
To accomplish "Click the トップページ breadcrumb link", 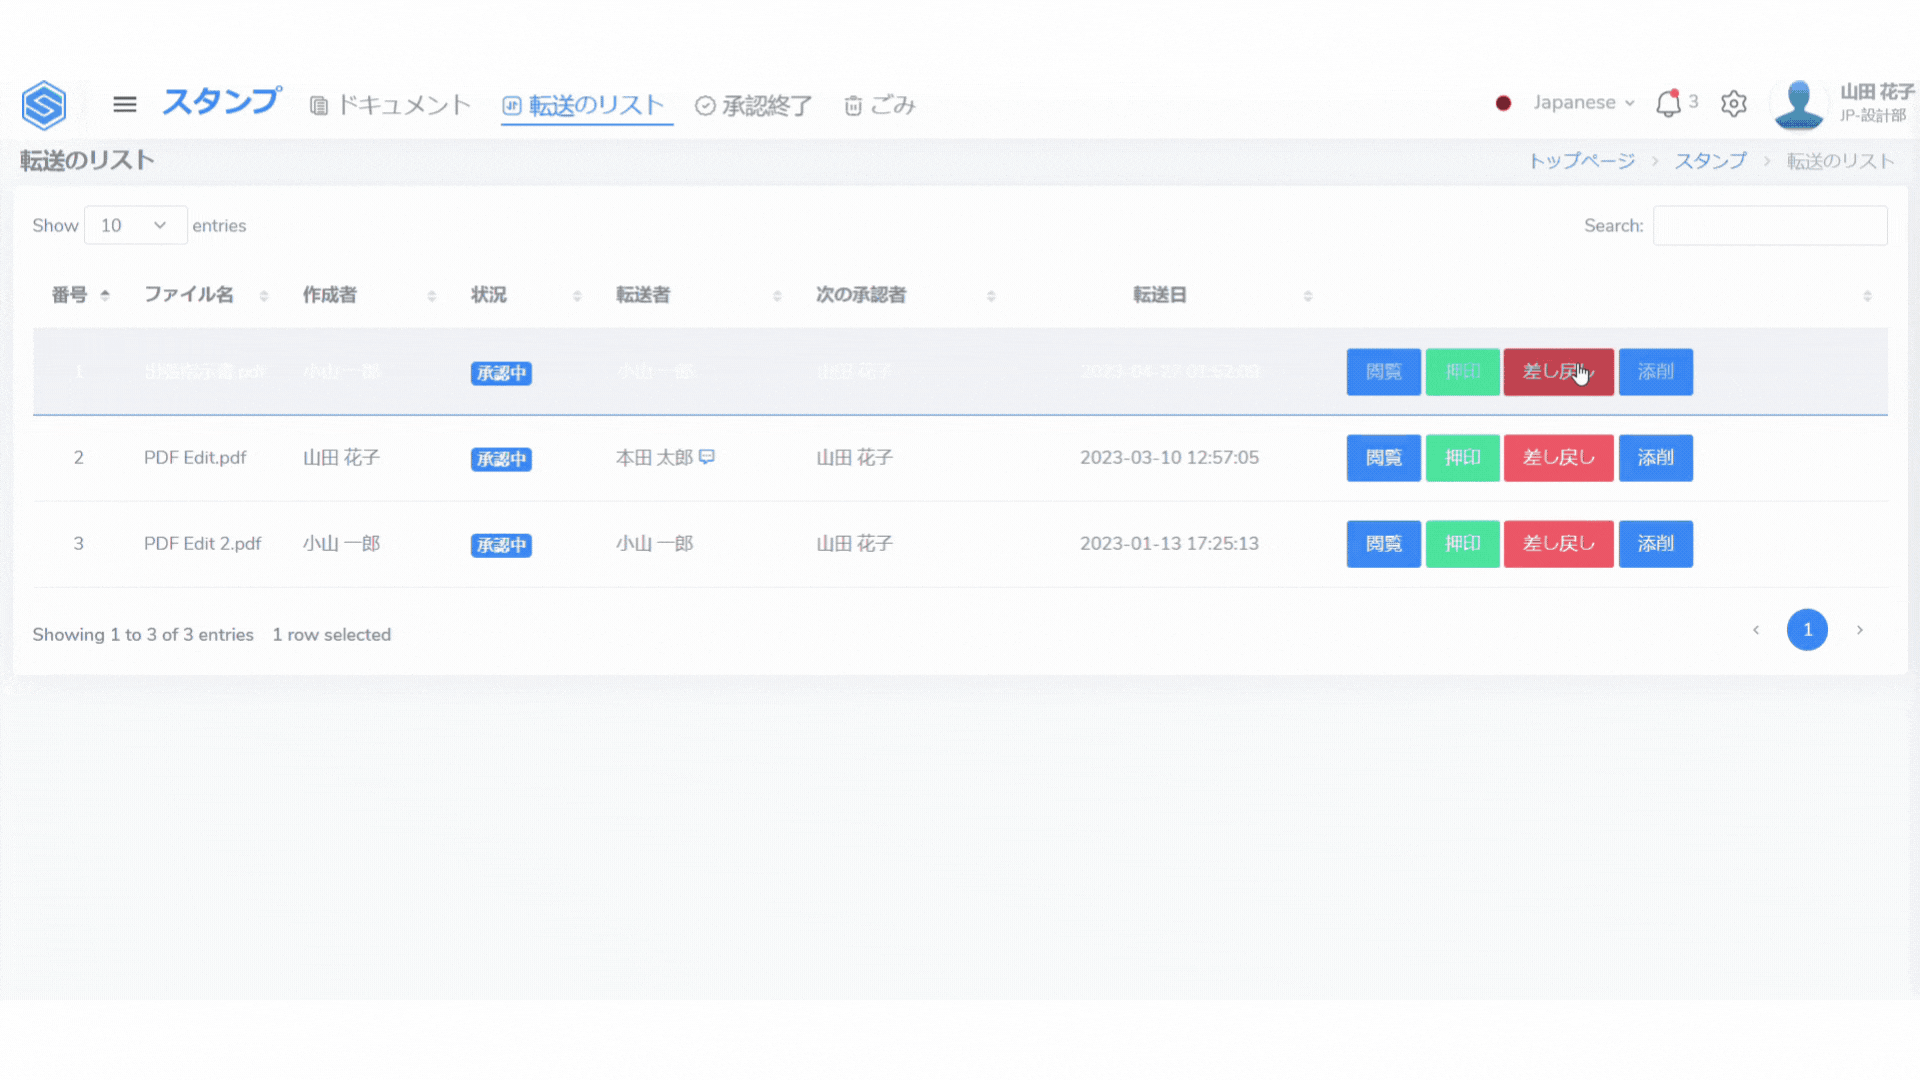I will [x=1581, y=161].
